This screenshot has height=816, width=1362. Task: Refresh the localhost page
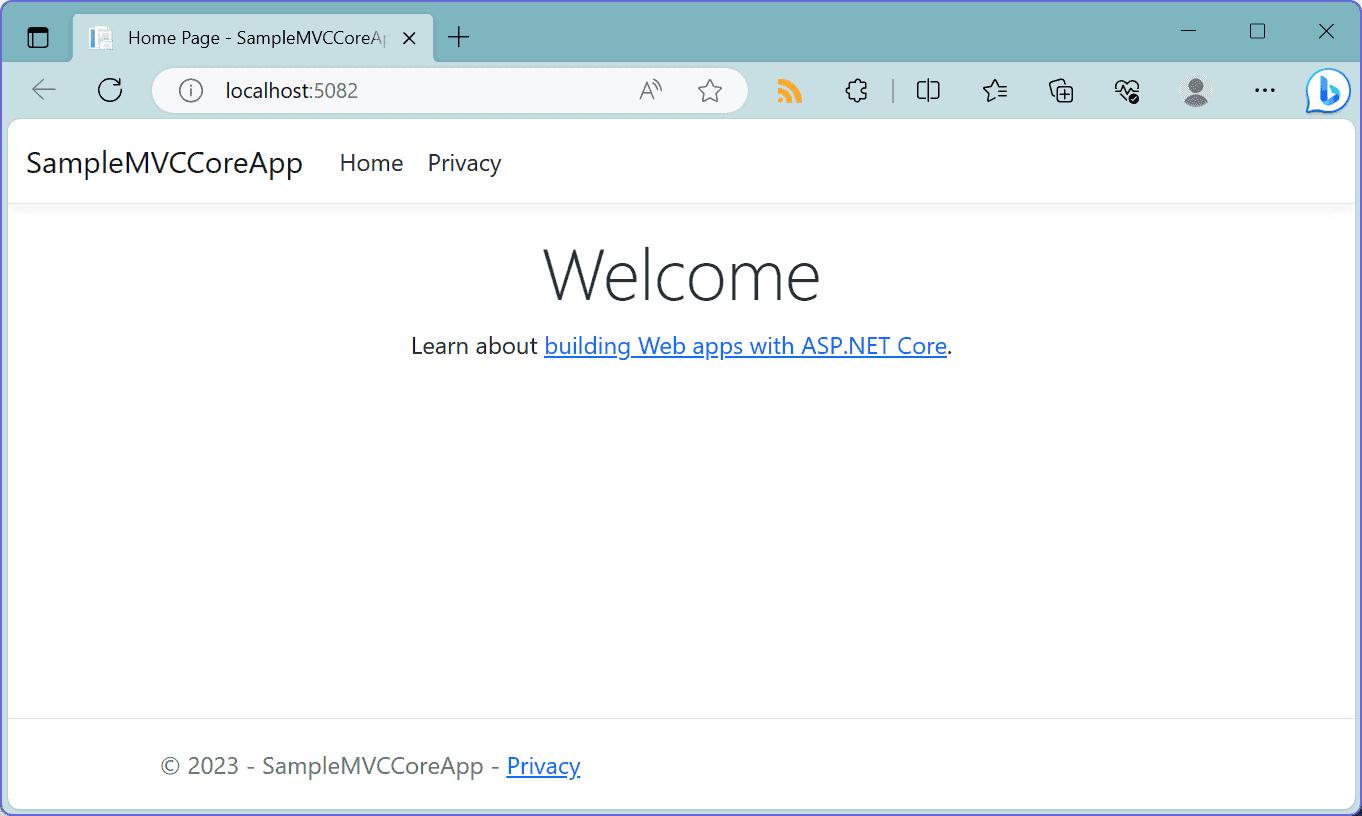pyautogui.click(x=110, y=90)
